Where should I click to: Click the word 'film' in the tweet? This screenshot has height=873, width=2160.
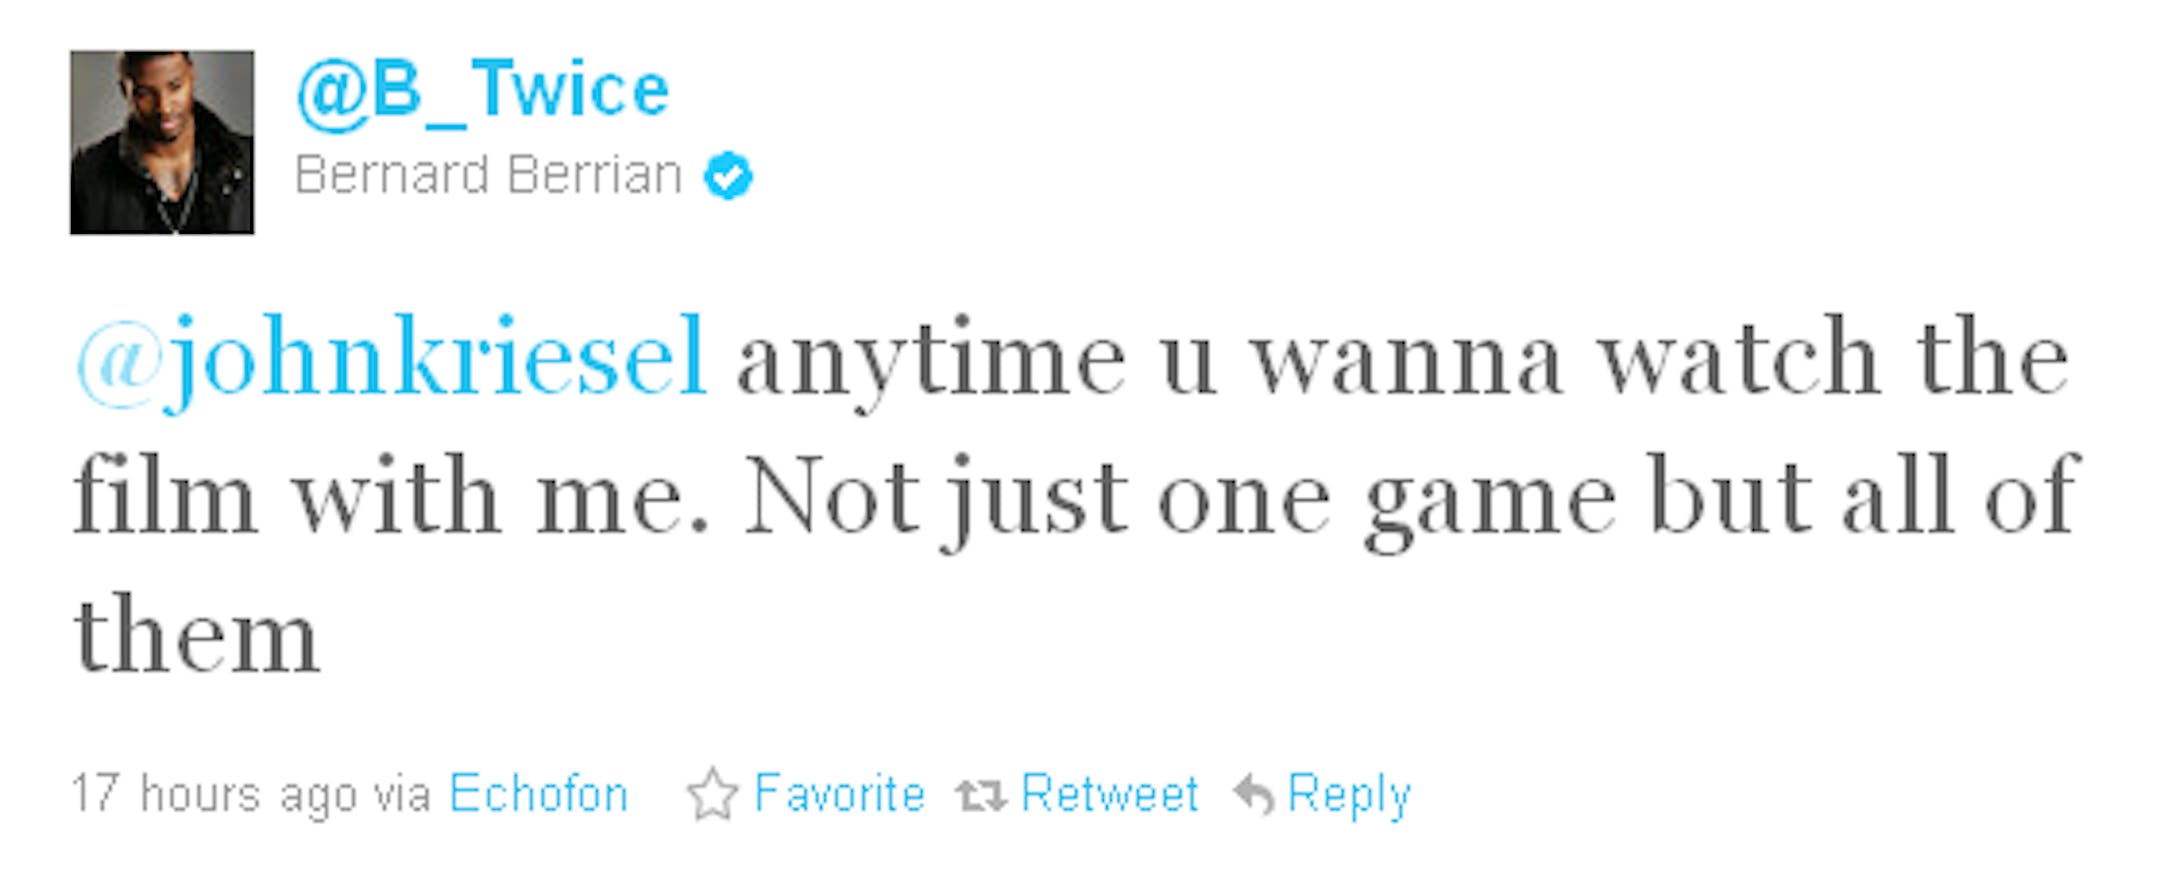point(164,496)
